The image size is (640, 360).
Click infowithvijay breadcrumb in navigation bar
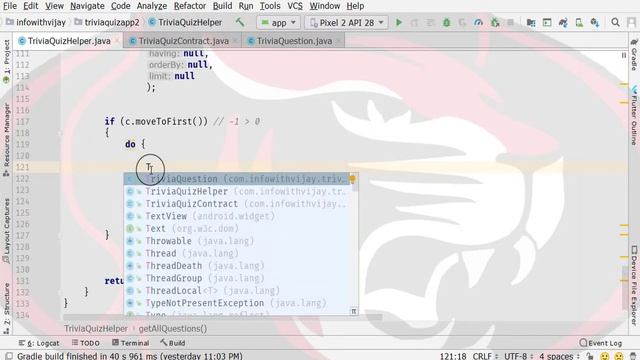36,22
